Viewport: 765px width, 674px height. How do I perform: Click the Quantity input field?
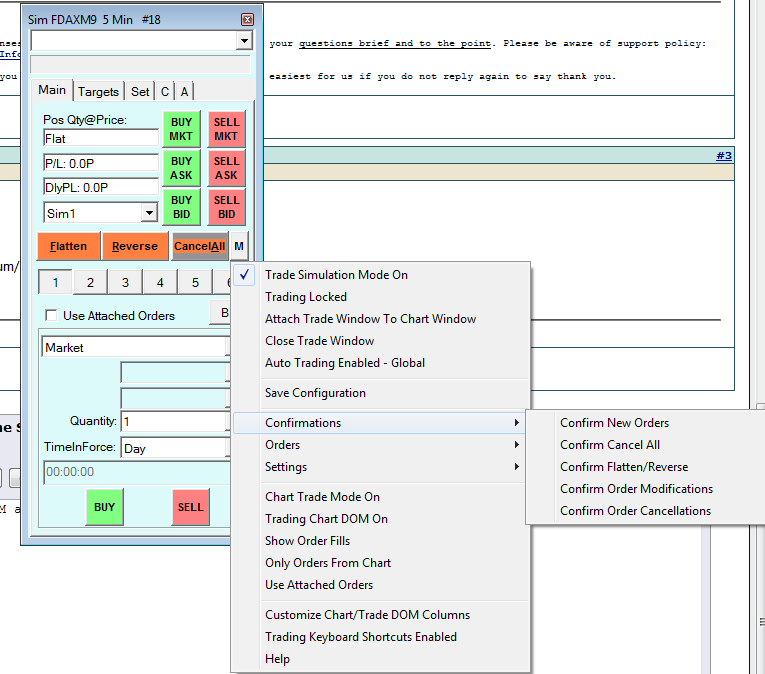175,421
